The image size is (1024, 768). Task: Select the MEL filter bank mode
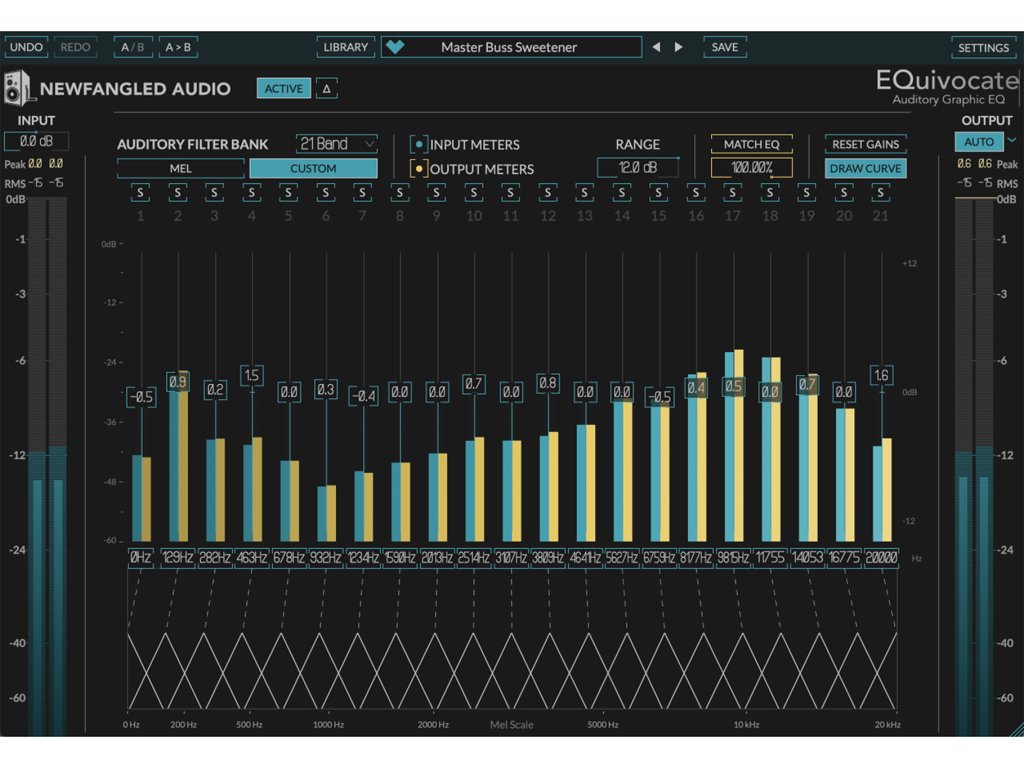[181, 169]
